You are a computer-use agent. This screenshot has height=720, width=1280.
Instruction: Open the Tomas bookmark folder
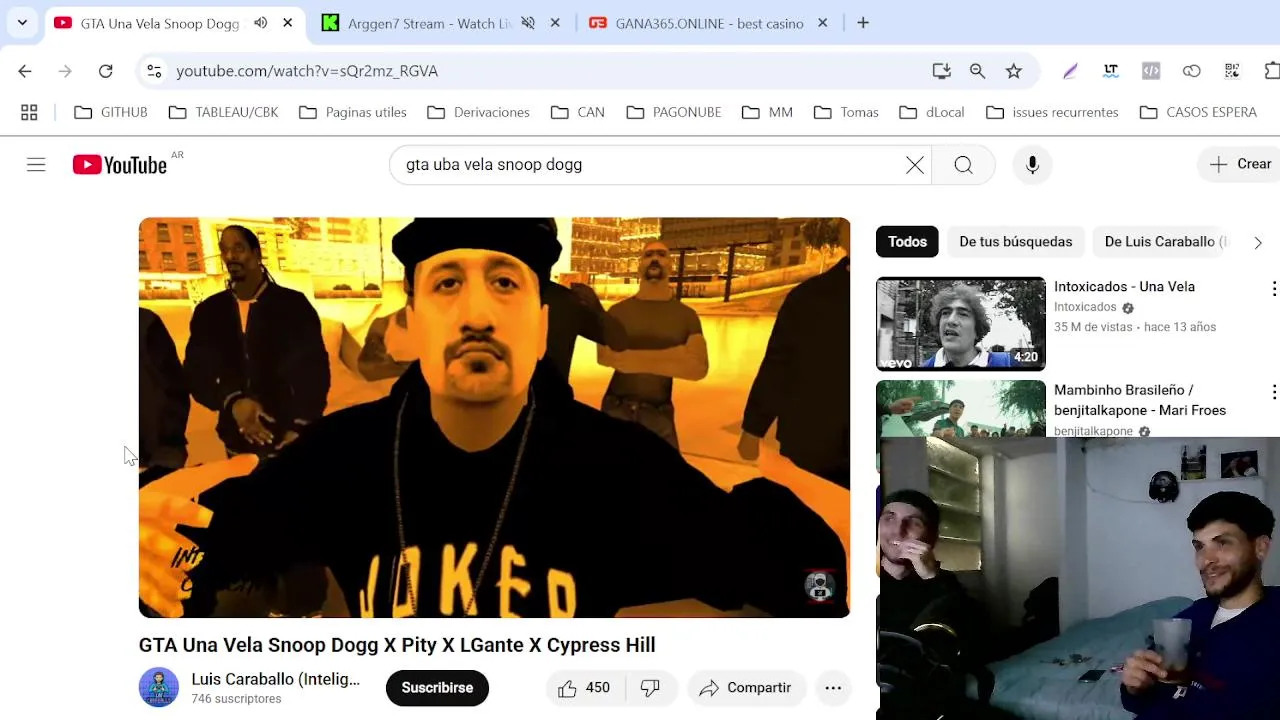[x=847, y=112]
